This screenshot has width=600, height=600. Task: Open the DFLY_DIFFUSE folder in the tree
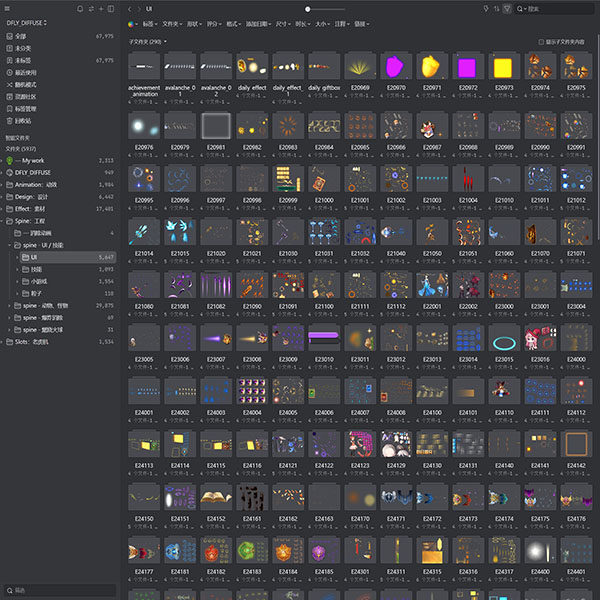click(x=60, y=173)
